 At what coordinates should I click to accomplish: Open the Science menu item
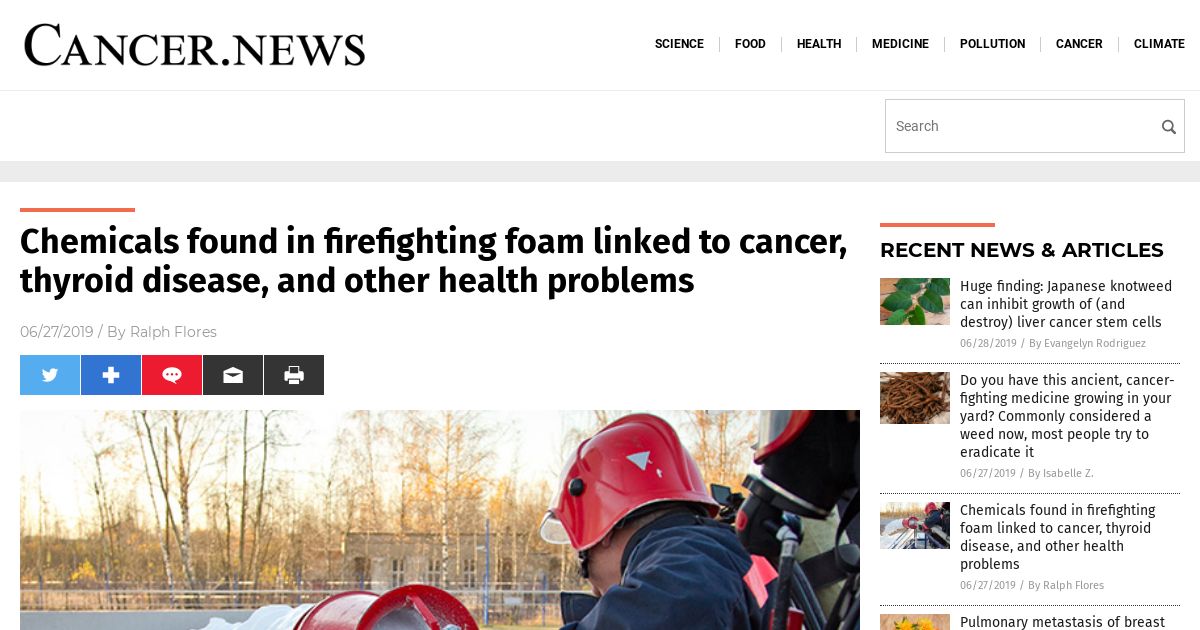(x=679, y=44)
